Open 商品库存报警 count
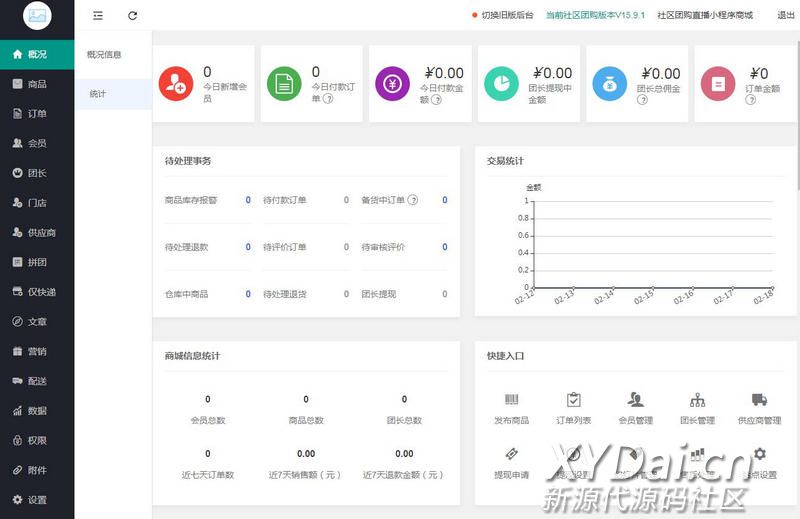 coord(248,200)
